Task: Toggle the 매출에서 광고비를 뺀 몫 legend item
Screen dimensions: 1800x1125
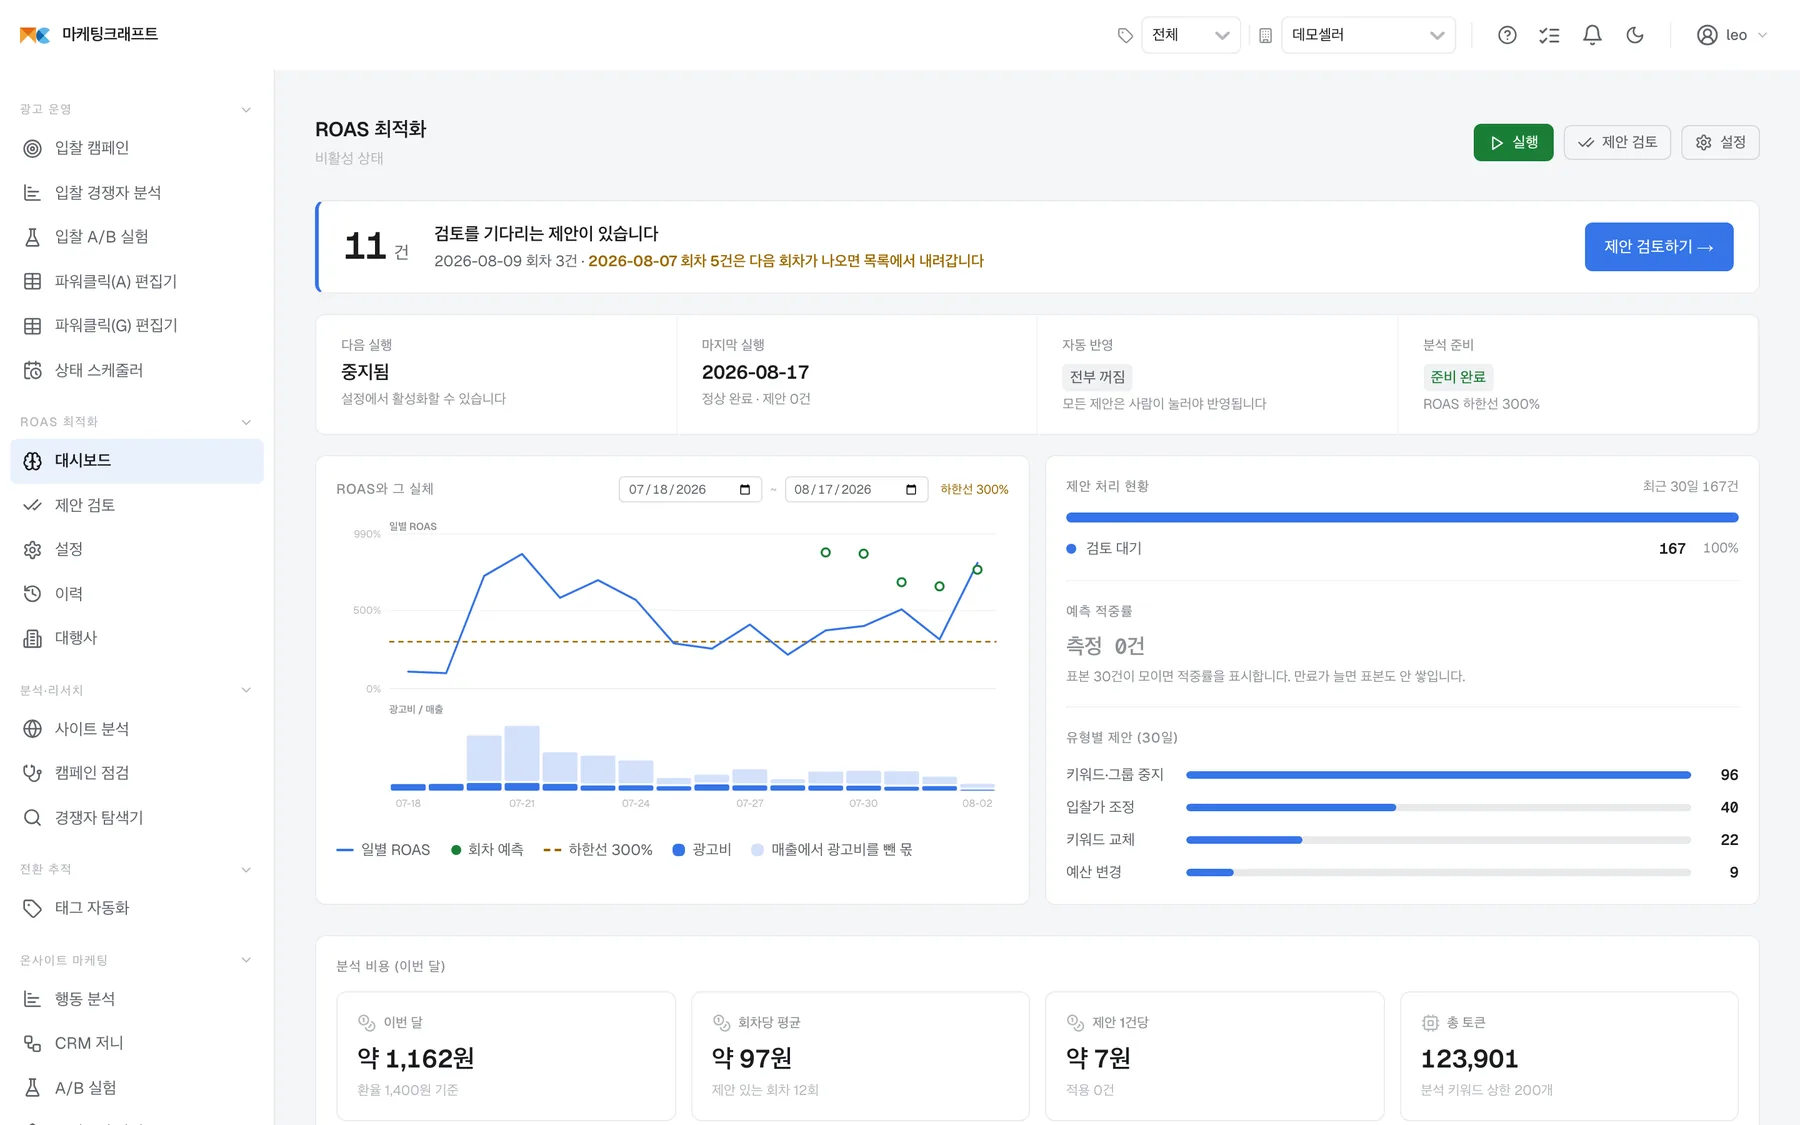Action: tap(831, 850)
